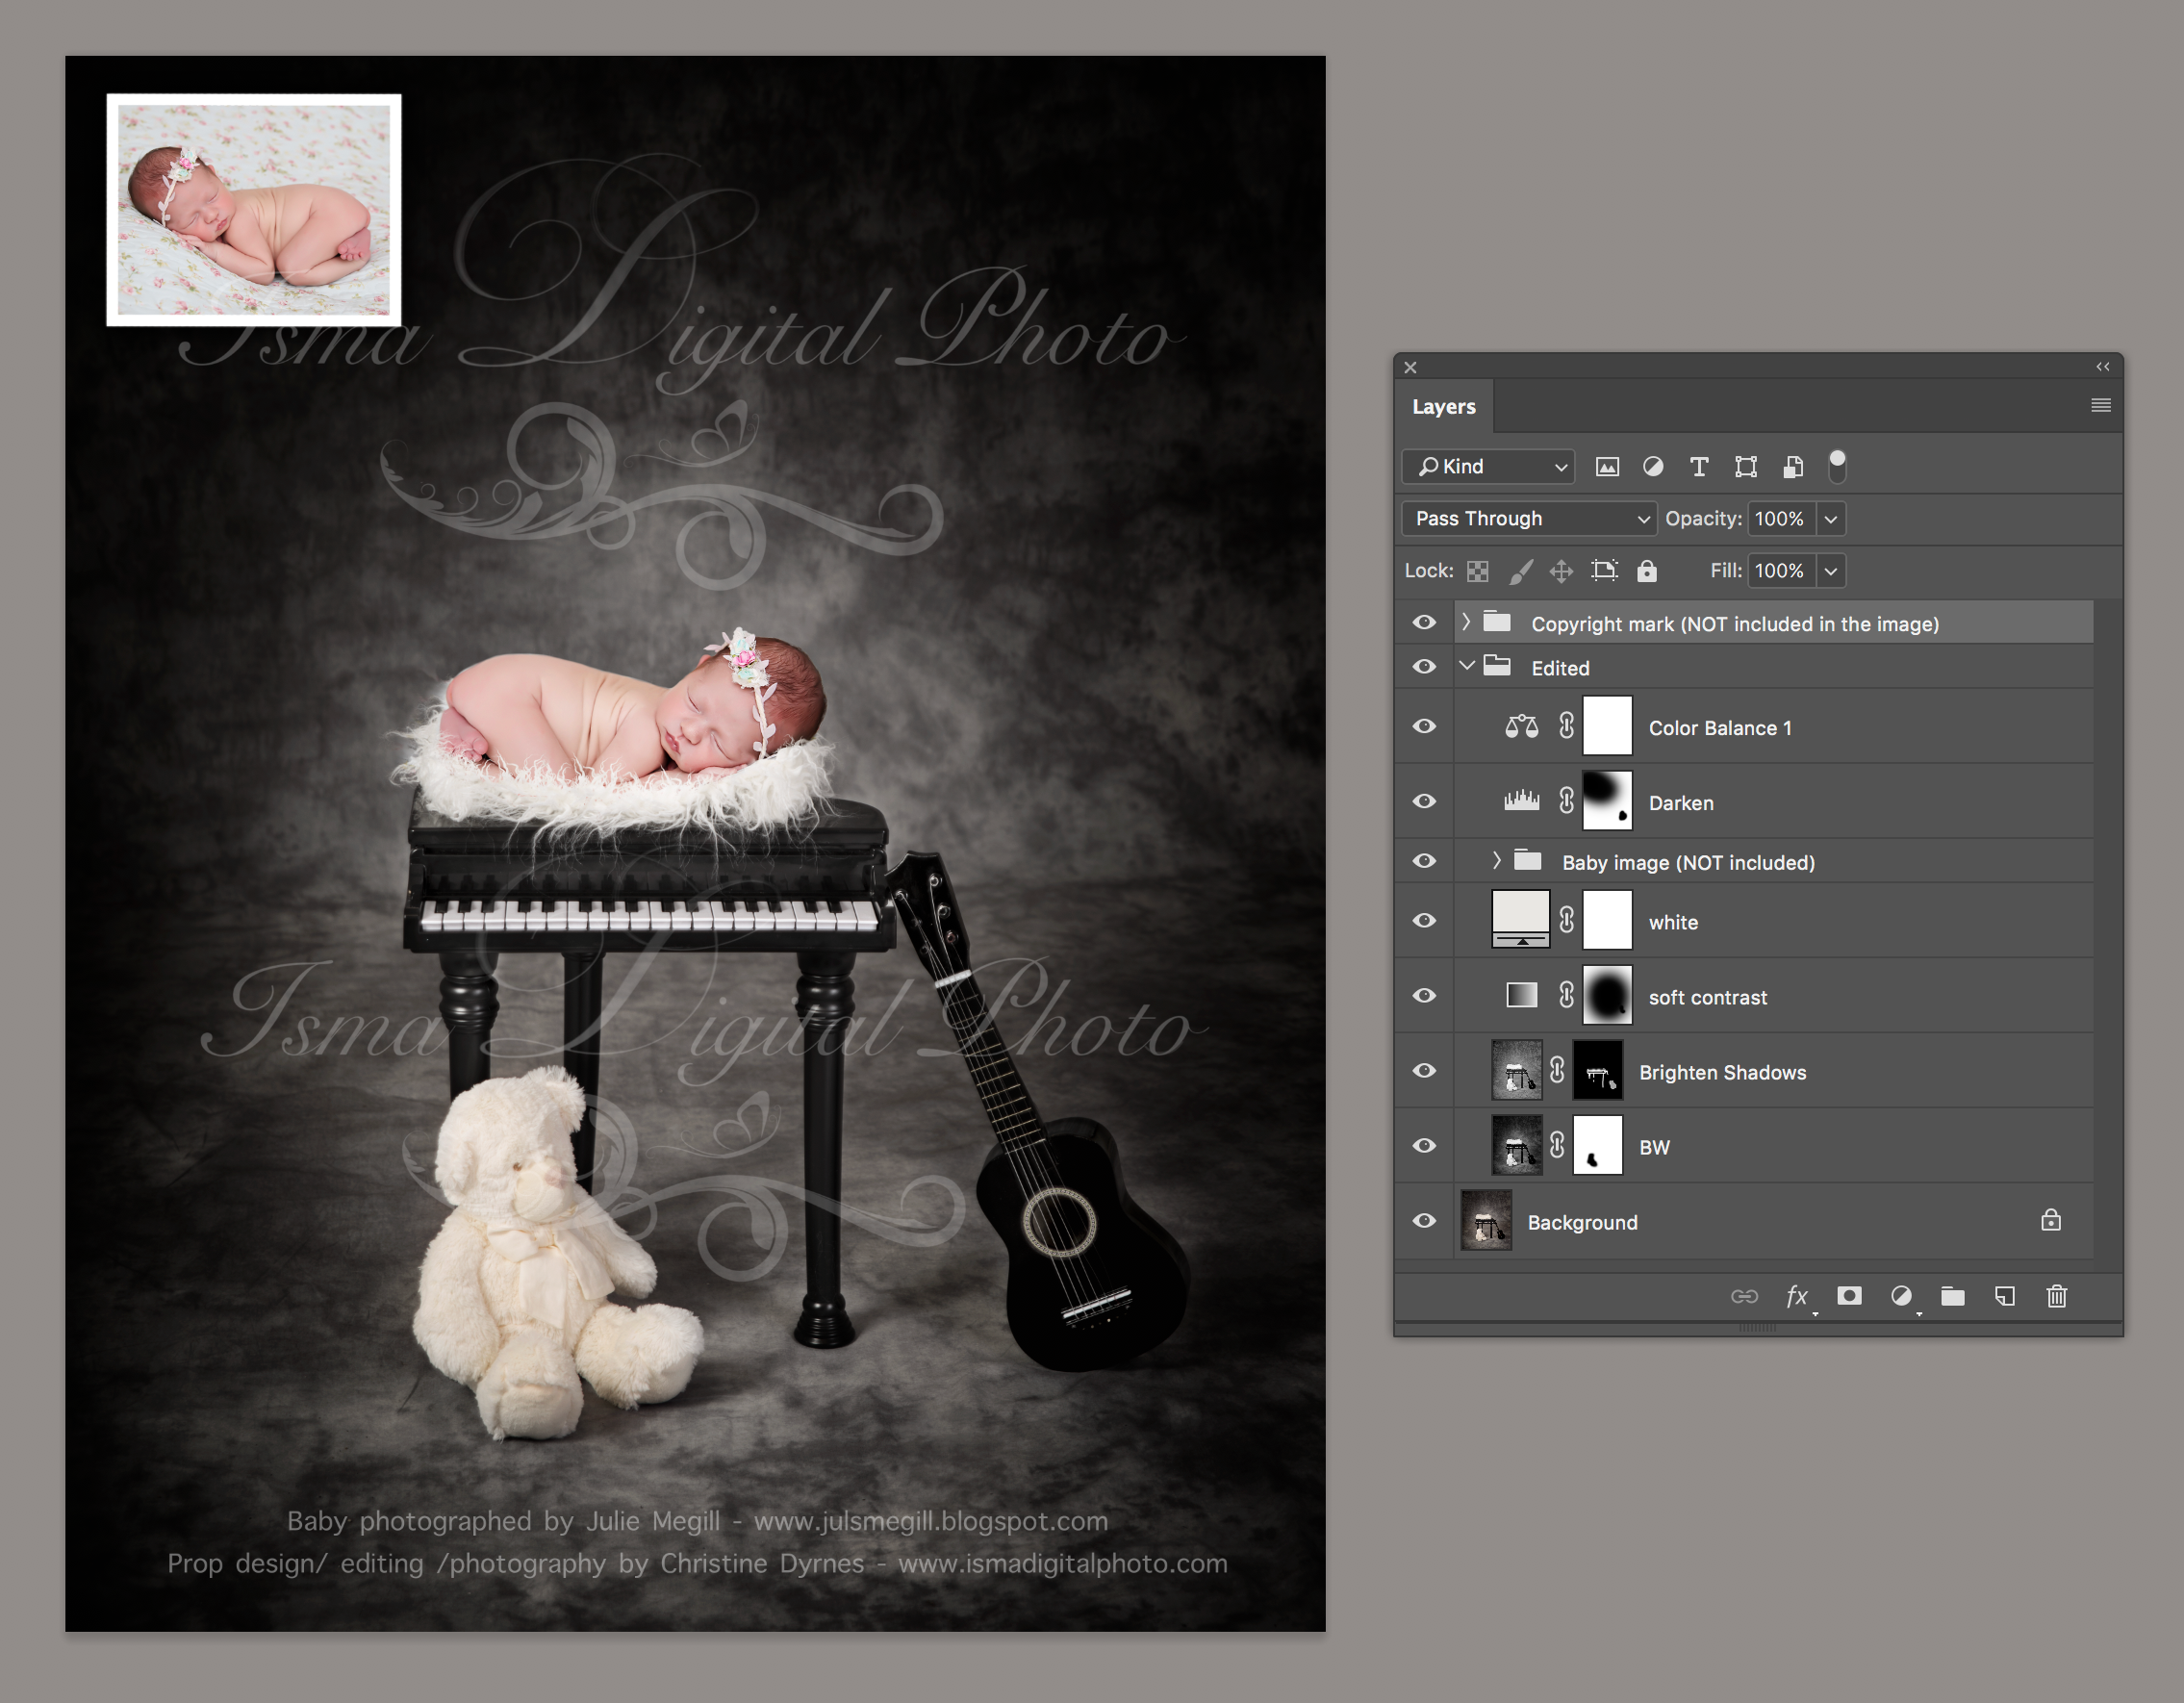Lock position move icon
The height and width of the screenshot is (1703, 2184).
(x=1561, y=571)
